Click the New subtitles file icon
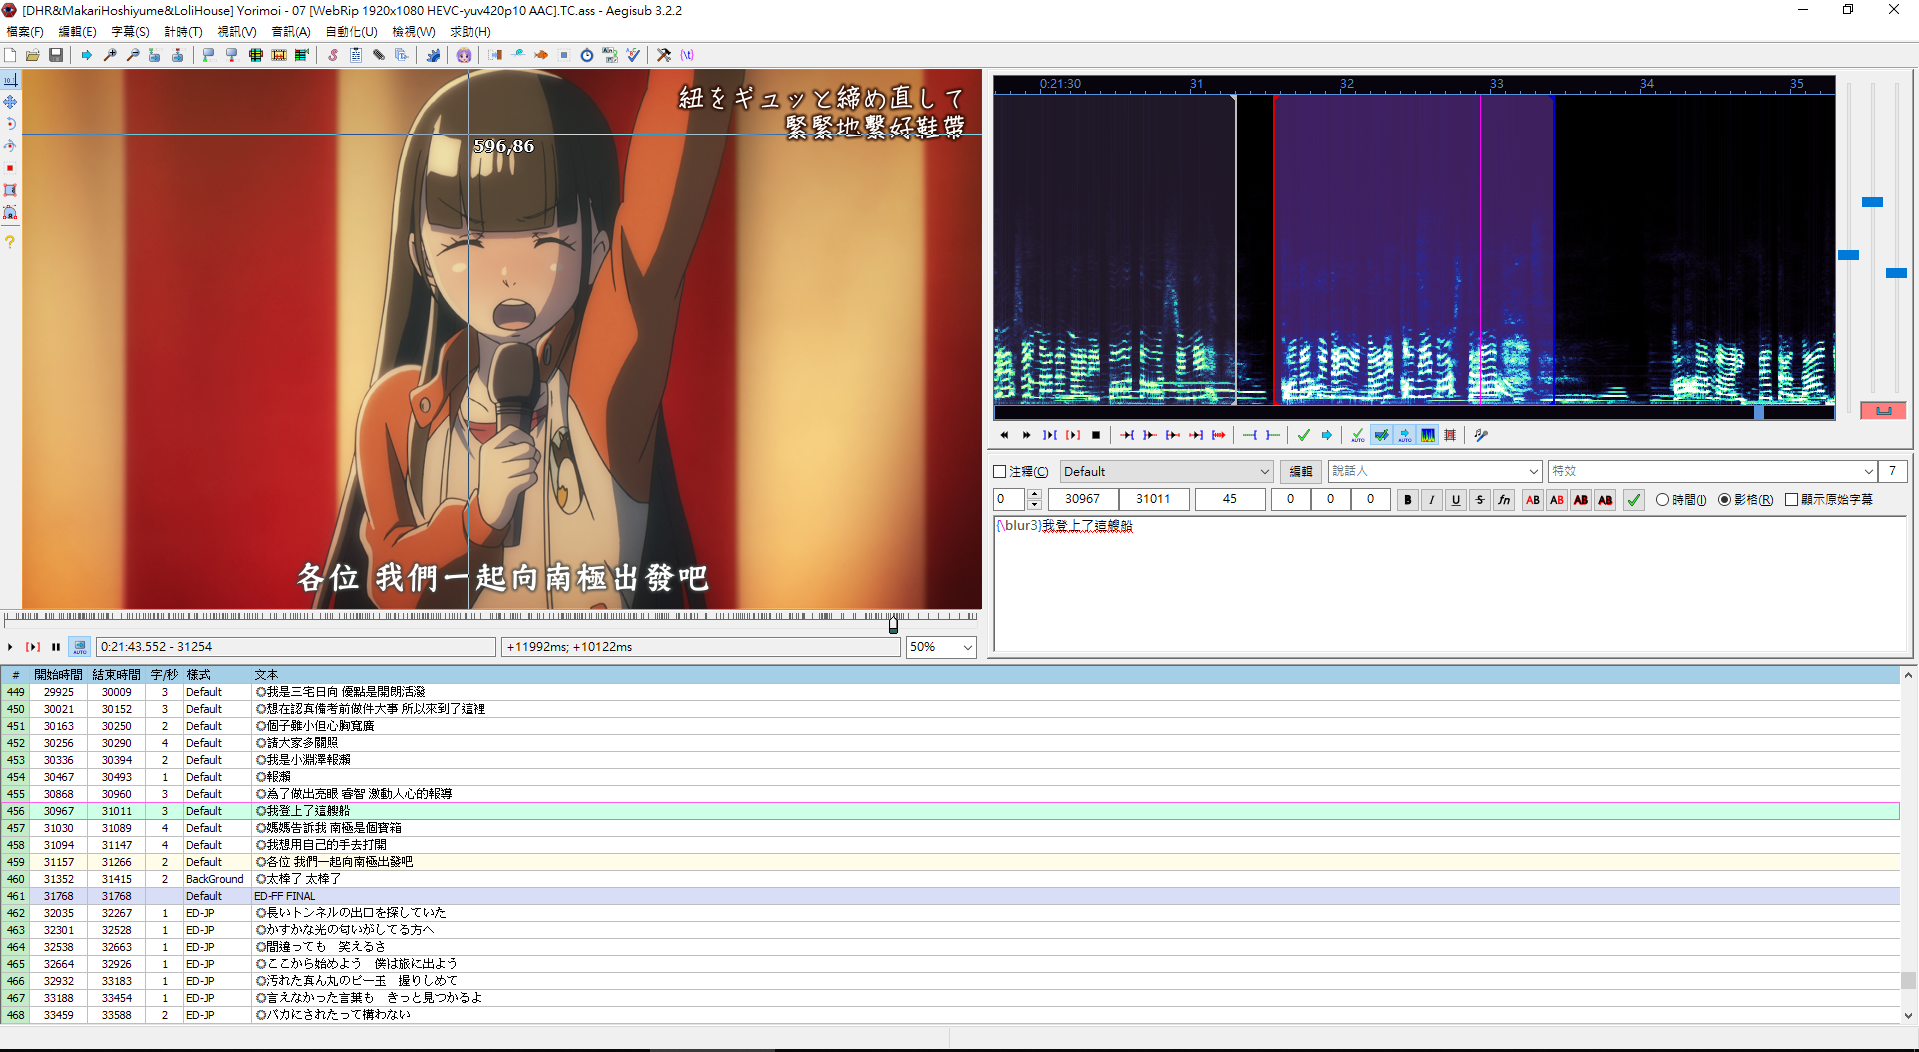The height and width of the screenshot is (1052, 1919). pos(10,55)
